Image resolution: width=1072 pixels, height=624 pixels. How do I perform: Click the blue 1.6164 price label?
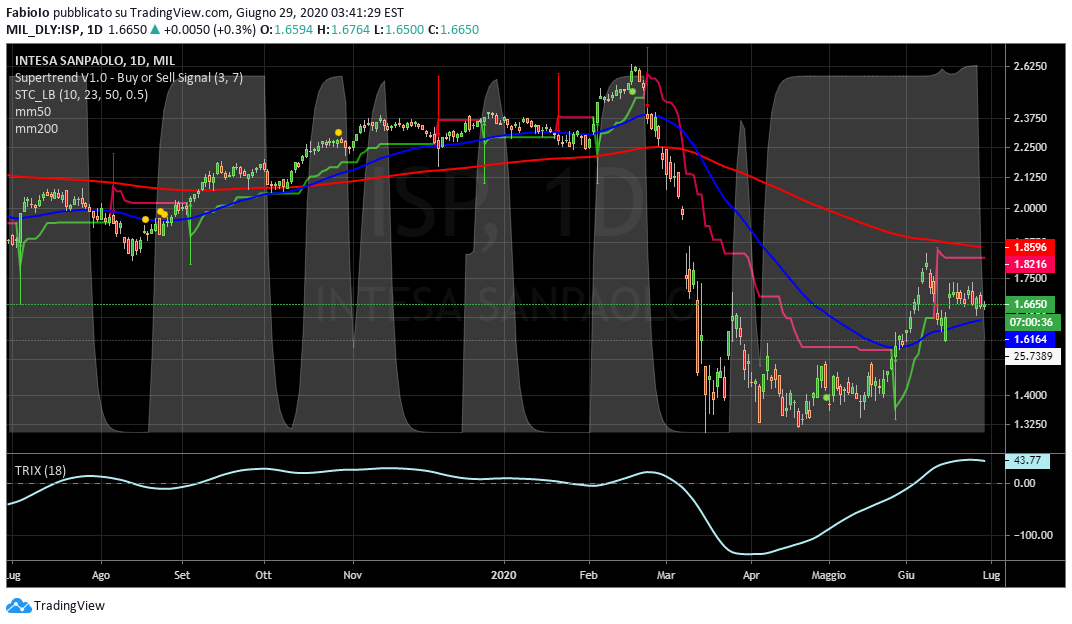[x=1030, y=339]
